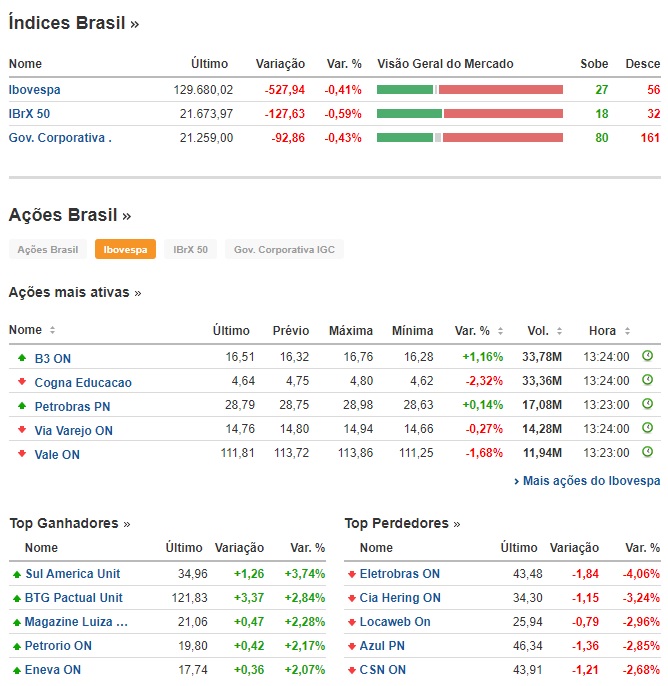This screenshot has height=686, width=668.
Task: Open Via Varejo ON stock page
Action: [73, 431]
